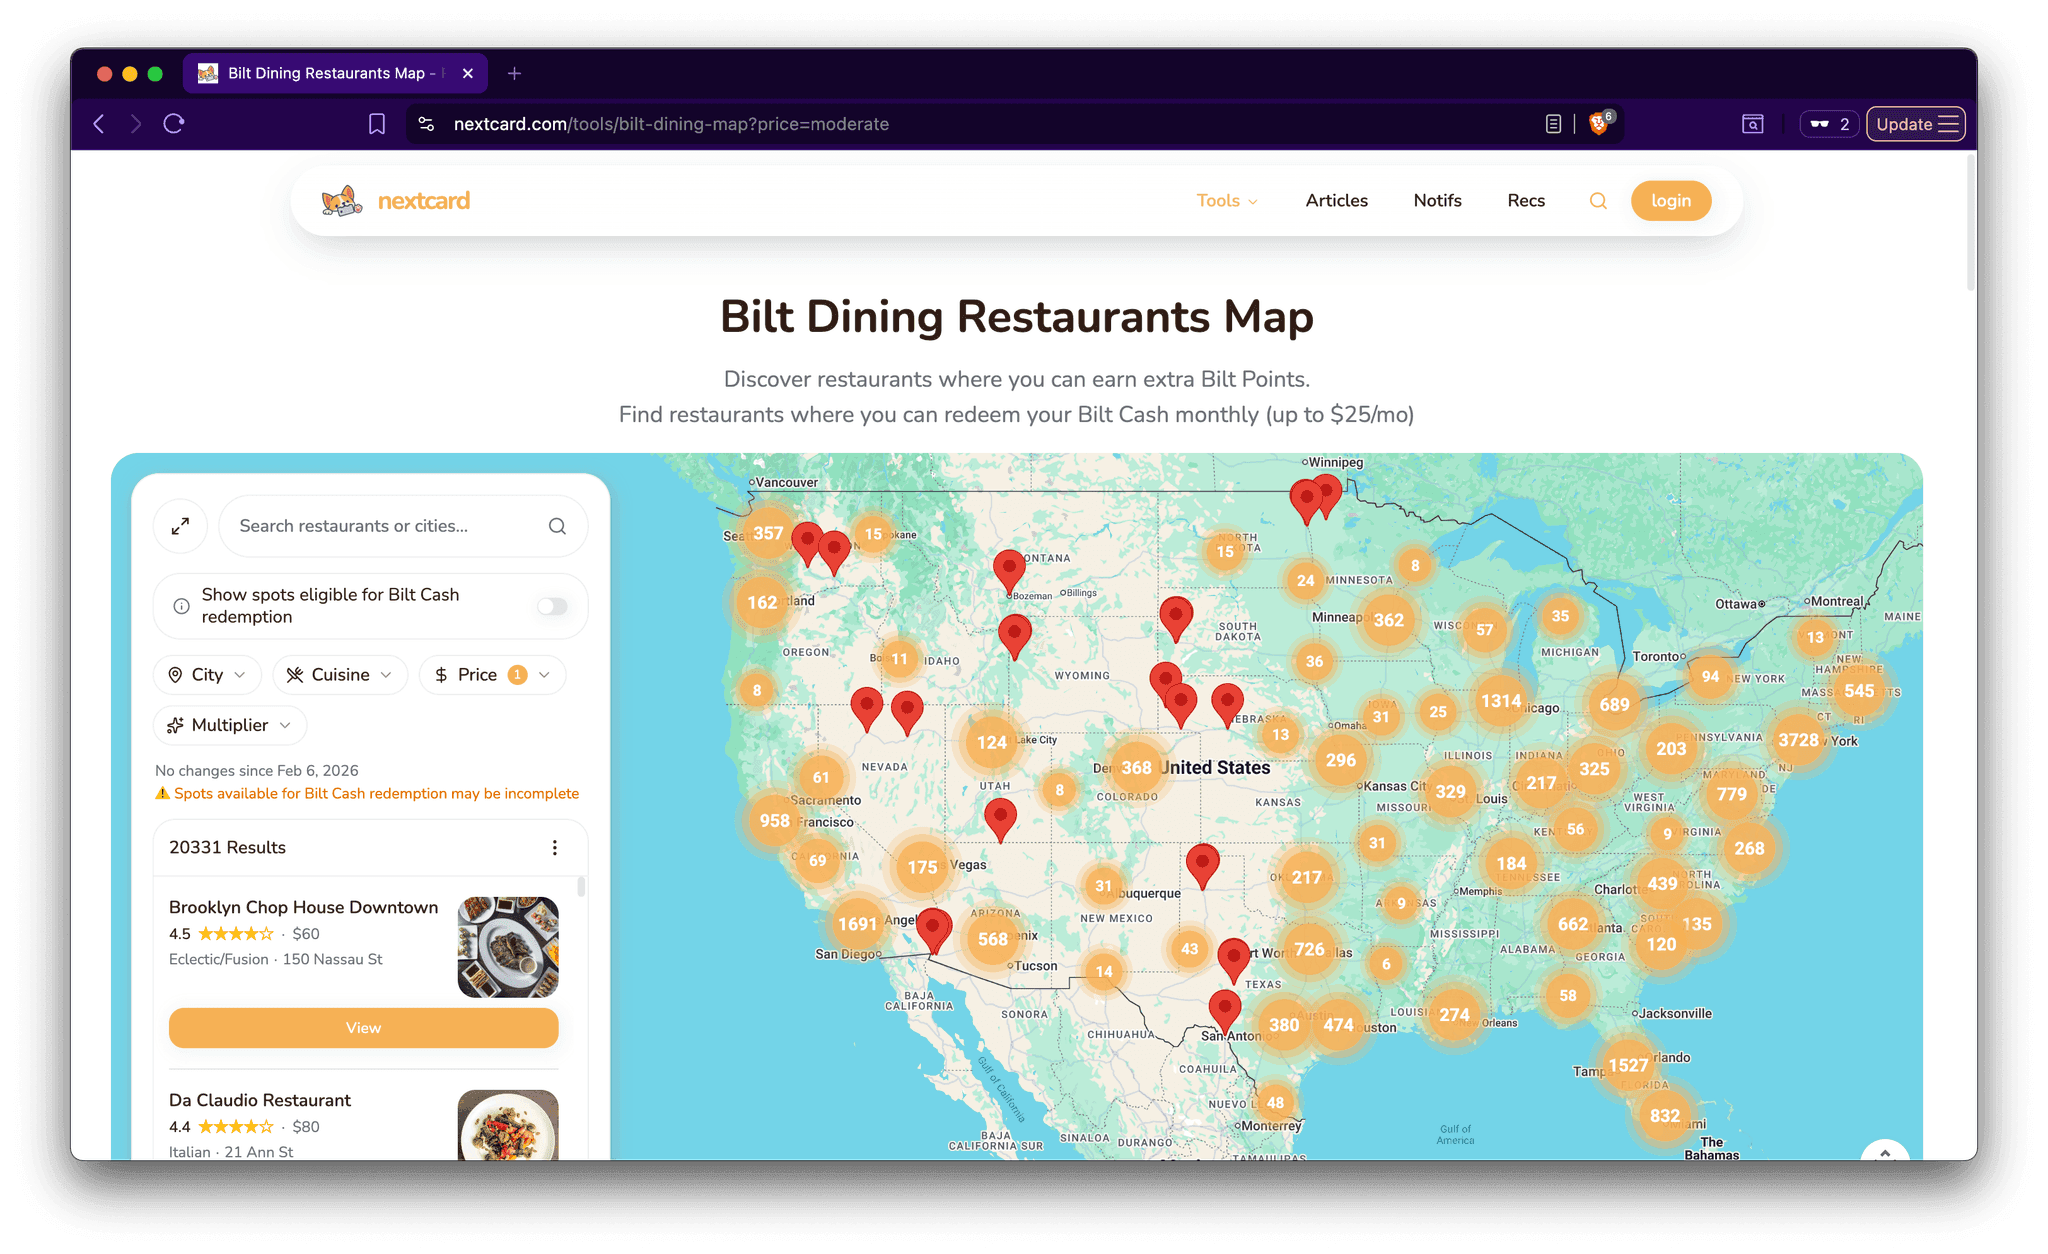Open Brooklyn Chop House Downtown title
Screen dimensions: 2048x1254
coord(303,907)
